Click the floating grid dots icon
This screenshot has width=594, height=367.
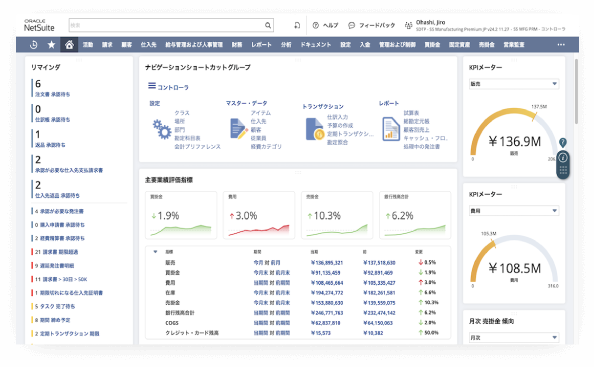563,170
